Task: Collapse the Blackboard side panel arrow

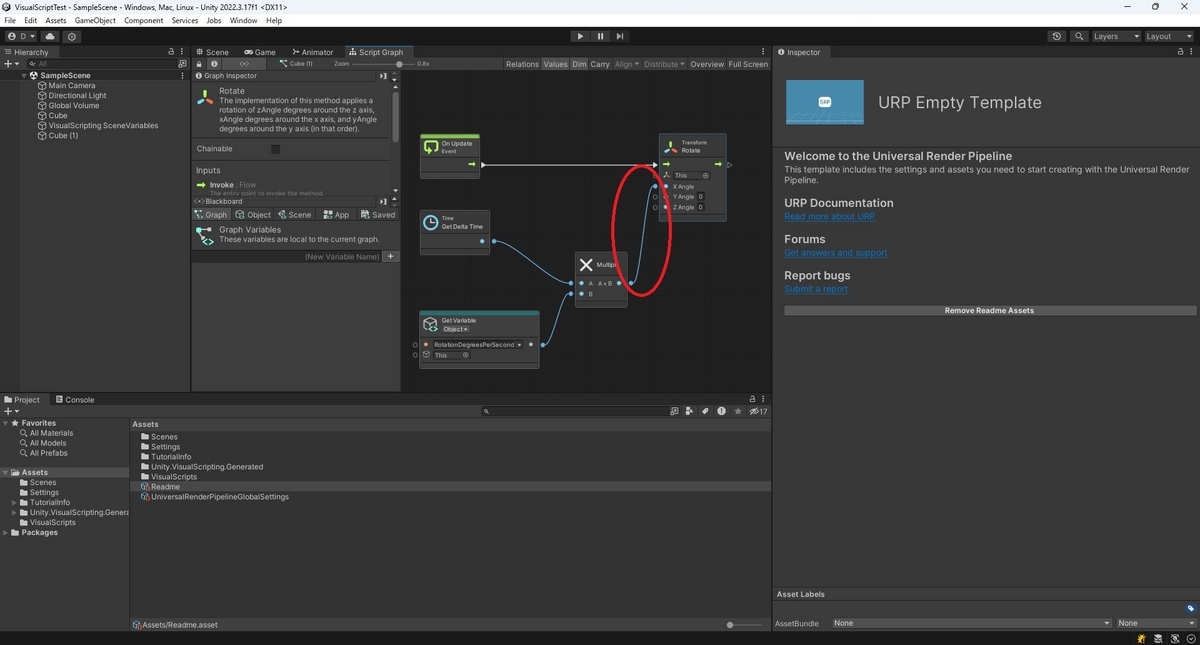Action: coord(383,201)
